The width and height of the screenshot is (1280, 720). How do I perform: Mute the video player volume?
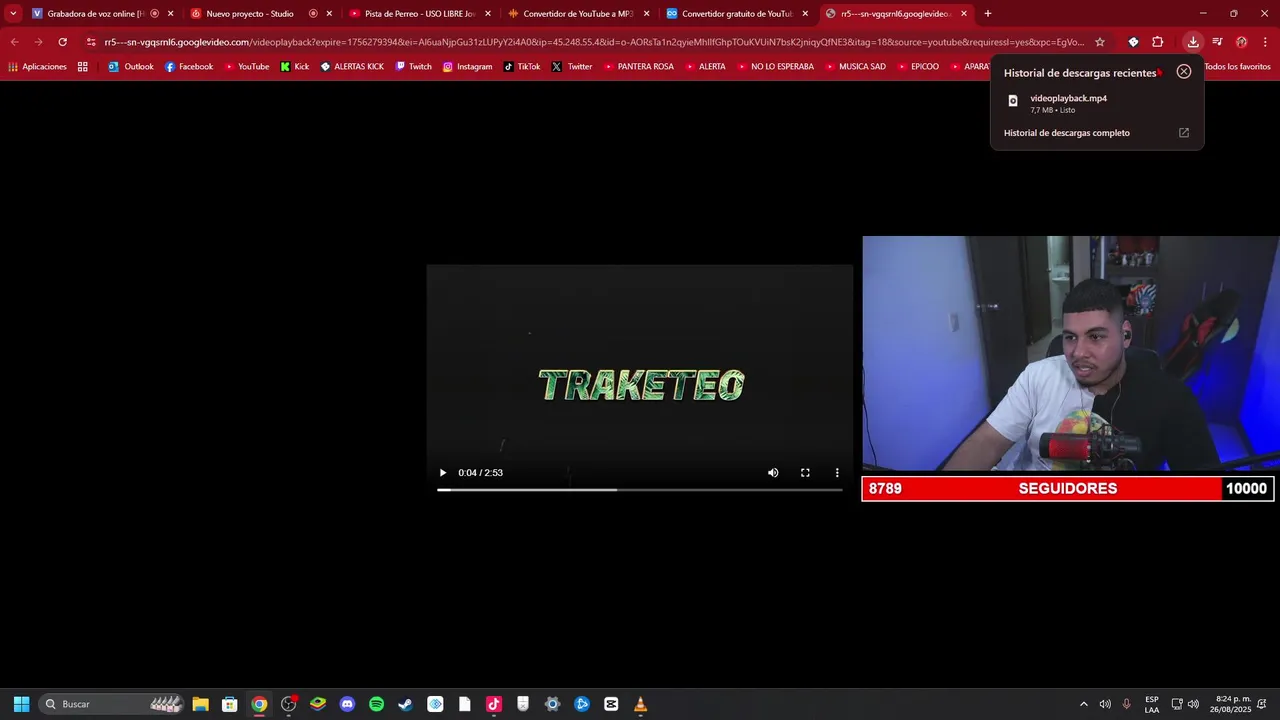tap(773, 473)
